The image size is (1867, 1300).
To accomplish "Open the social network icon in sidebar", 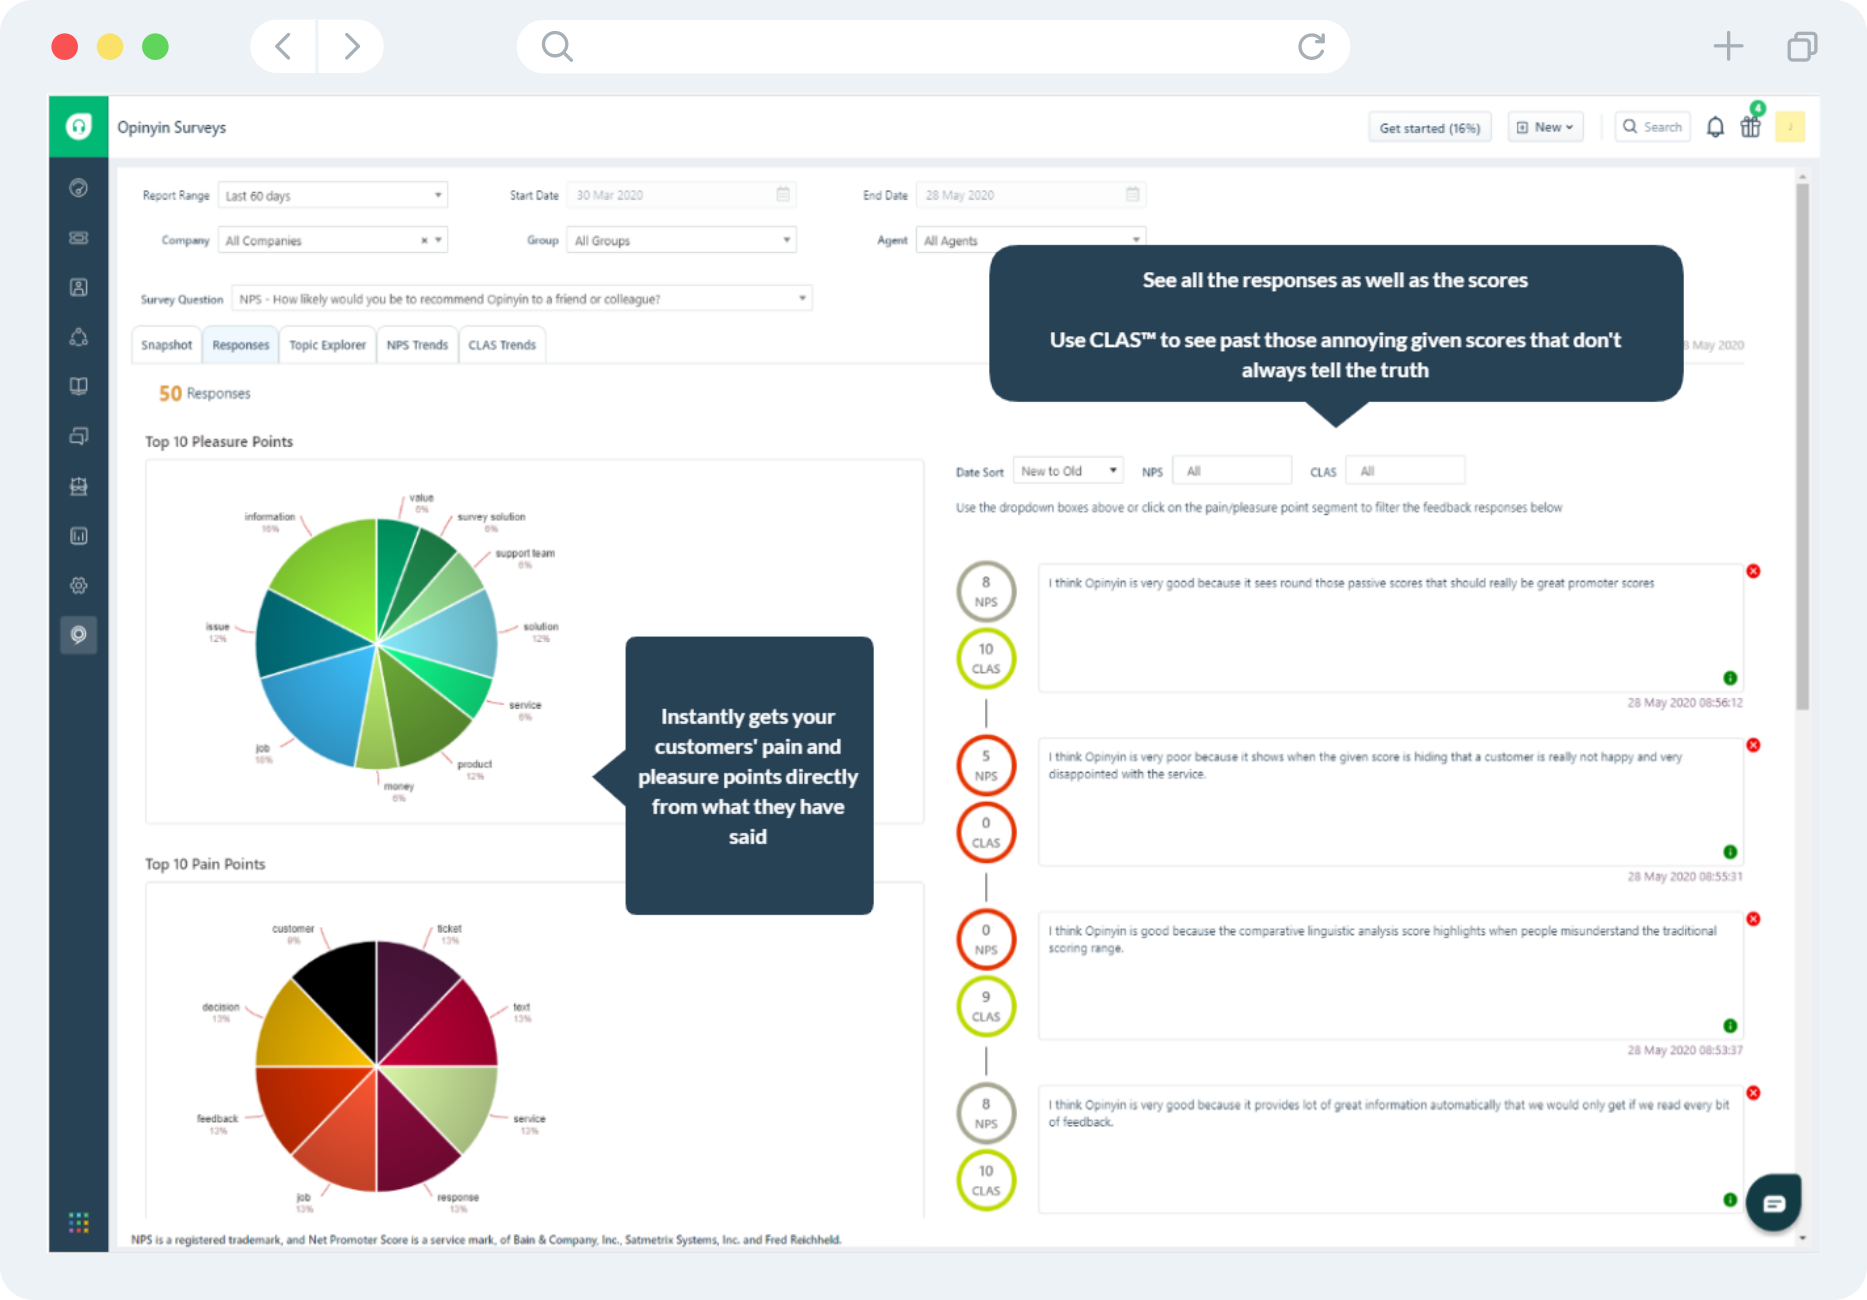I will 79,337.
